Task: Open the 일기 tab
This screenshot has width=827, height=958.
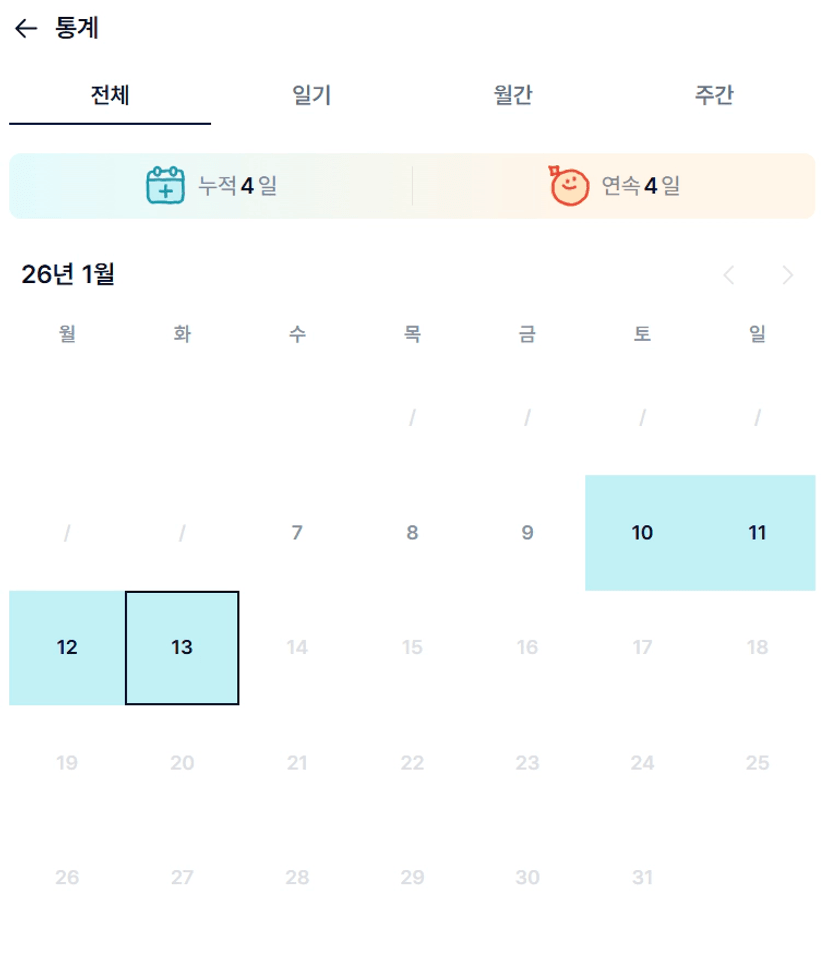Action: [x=312, y=96]
